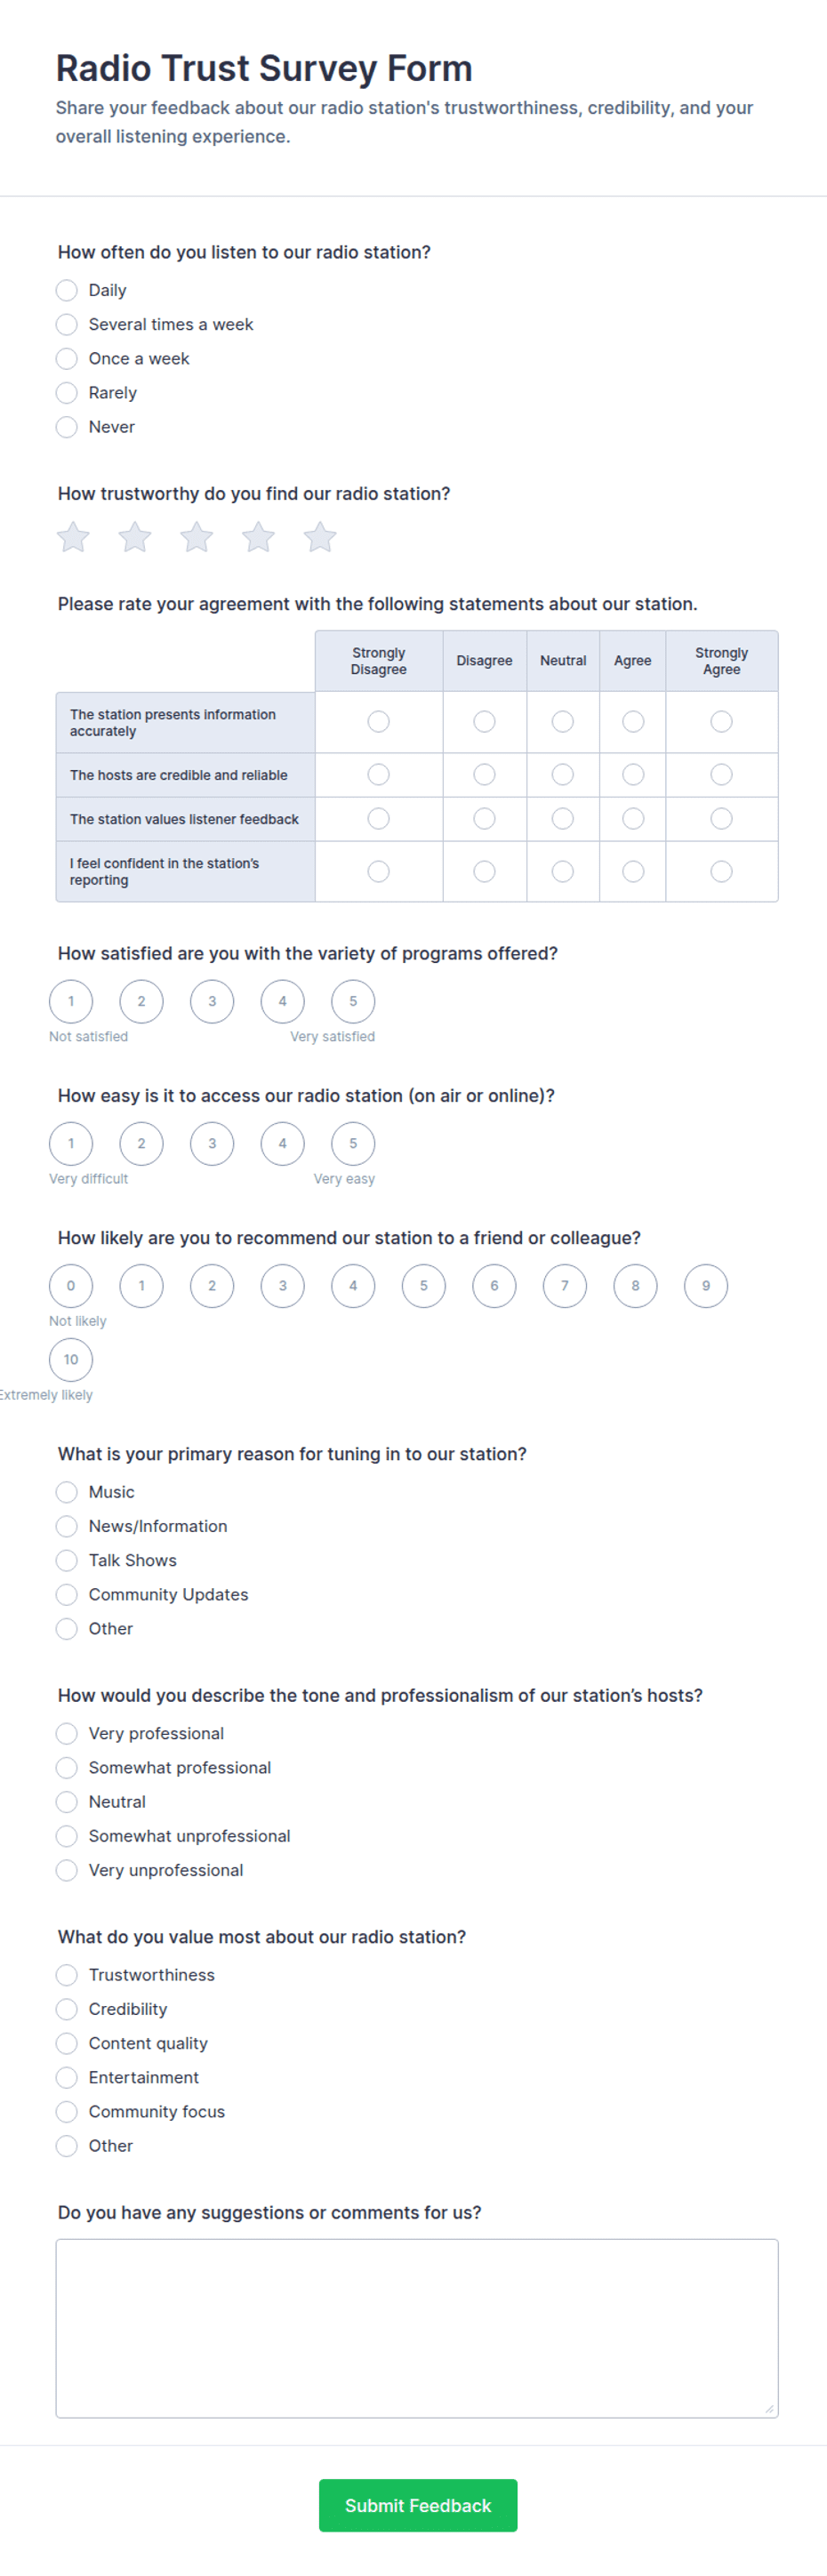The image size is (827, 2576).
Task: Pick 5 for program variety satisfaction
Action: point(353,1001)
